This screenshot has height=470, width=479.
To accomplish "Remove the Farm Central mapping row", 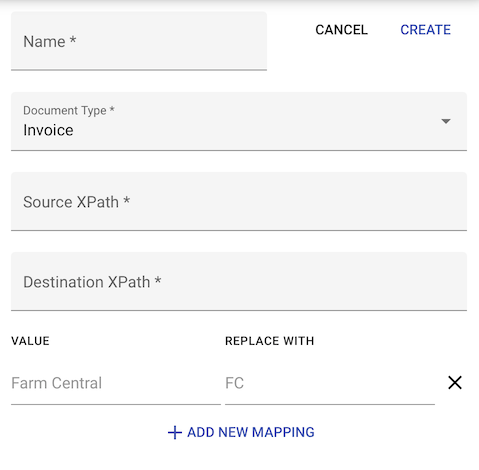I will pos(455,383).
